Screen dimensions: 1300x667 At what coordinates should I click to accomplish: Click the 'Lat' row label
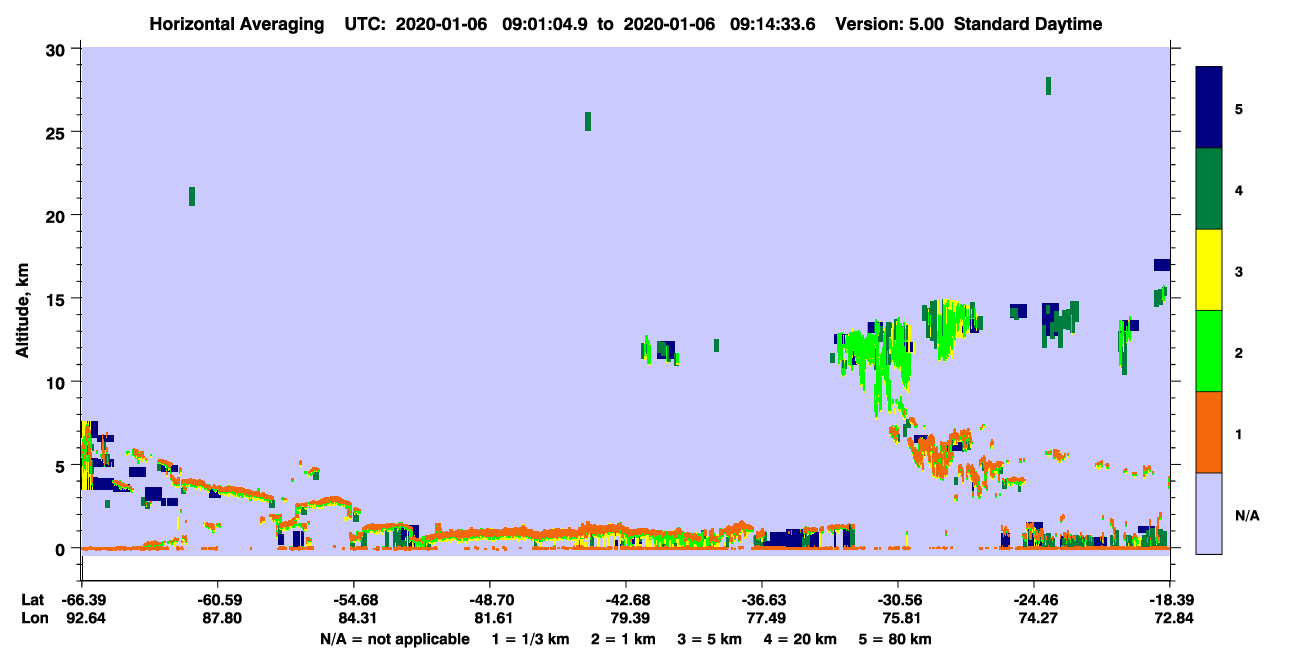[x=32, y=600]
